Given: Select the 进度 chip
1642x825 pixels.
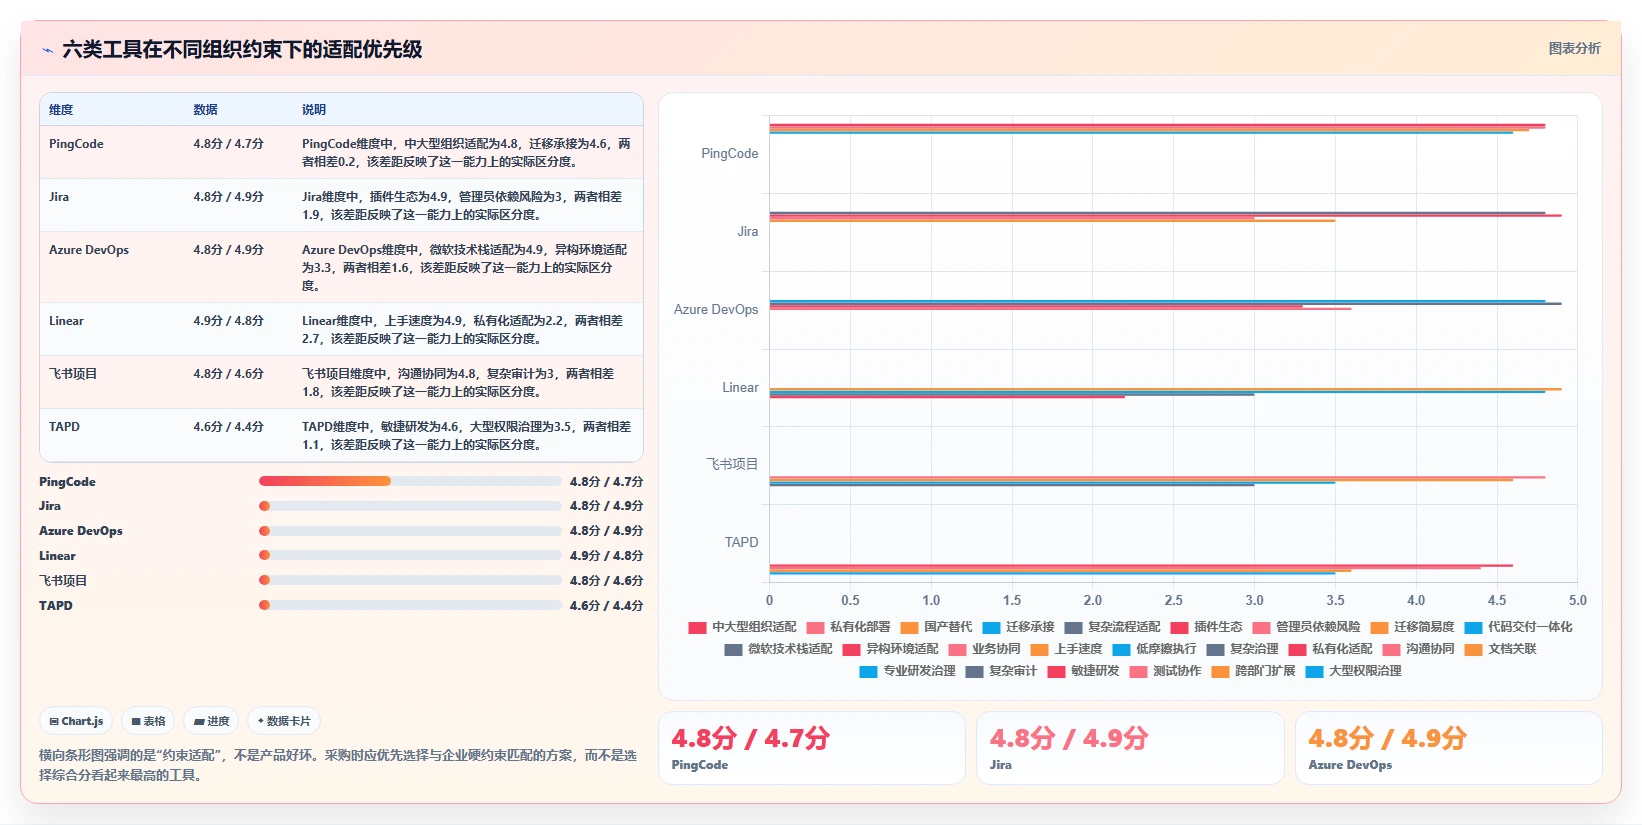Looking at the screenshot, I should (x=211, y=721).
